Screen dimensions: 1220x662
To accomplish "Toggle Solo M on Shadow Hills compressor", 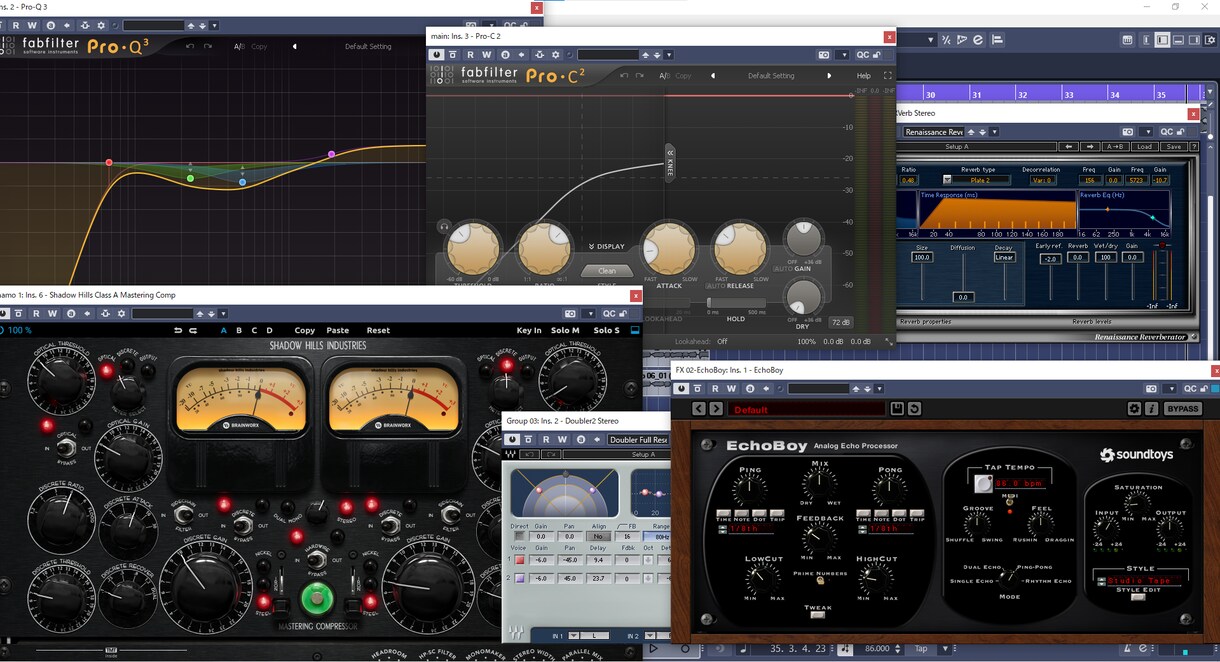I will [565, 330].
